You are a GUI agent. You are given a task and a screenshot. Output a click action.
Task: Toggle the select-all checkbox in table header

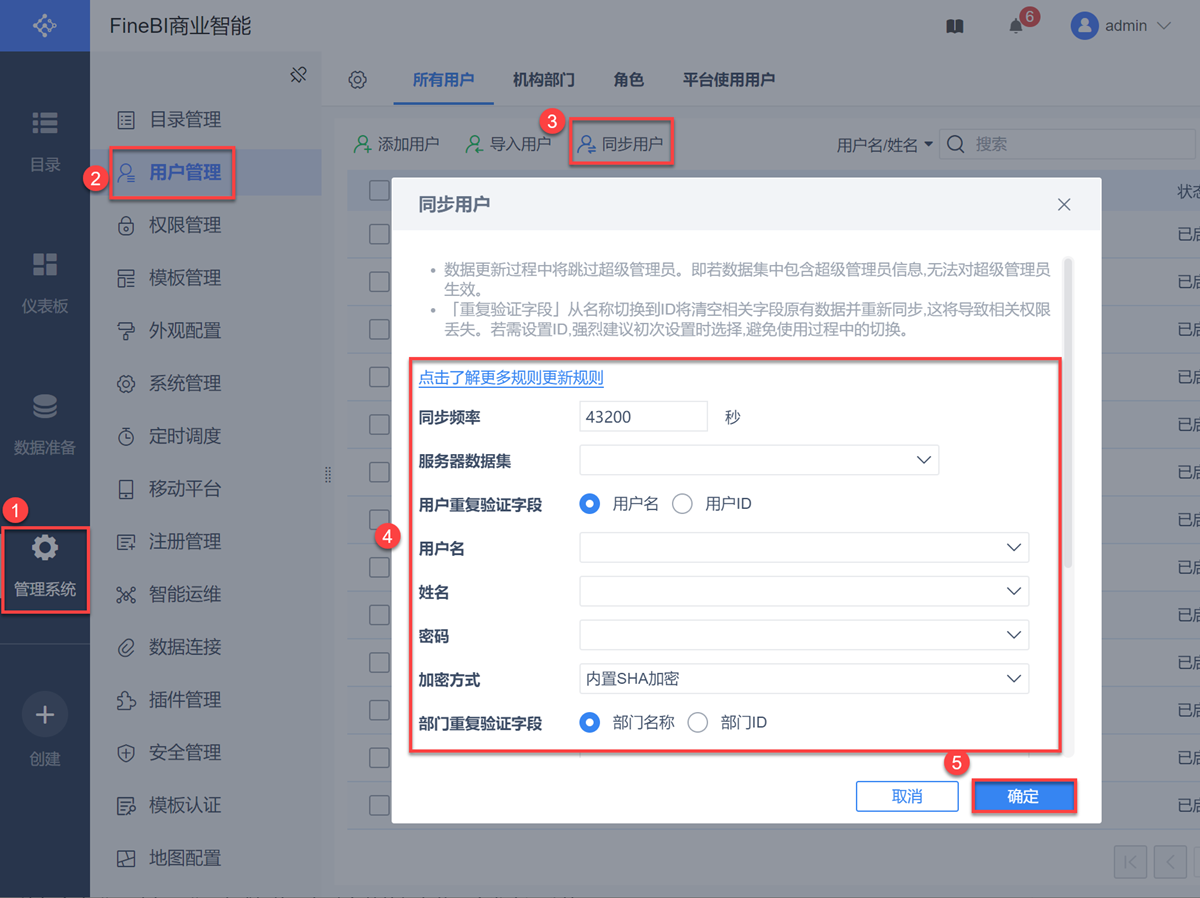[379, 190]
